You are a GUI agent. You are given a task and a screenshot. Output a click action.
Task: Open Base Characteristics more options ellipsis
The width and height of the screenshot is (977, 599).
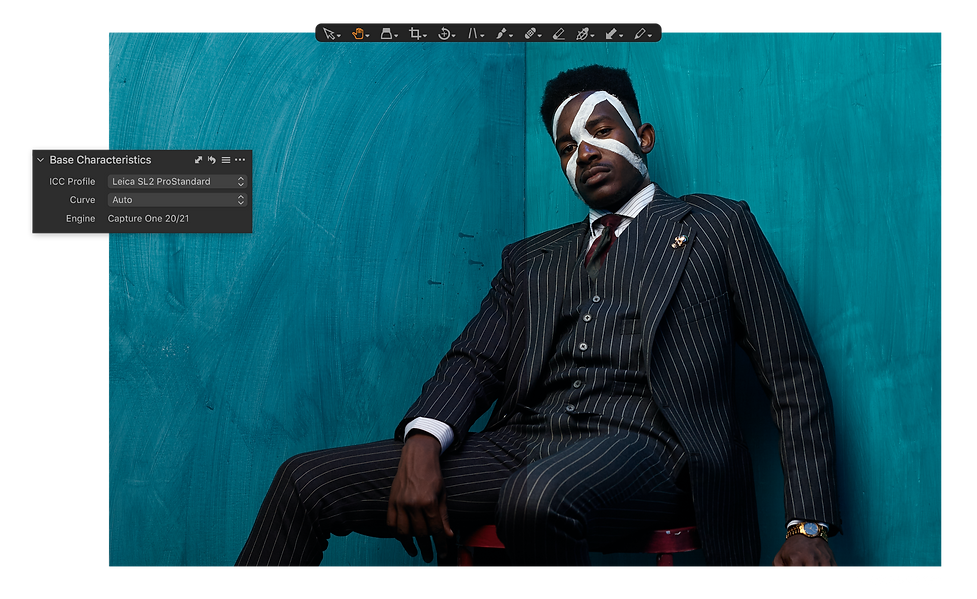click(240, 160)
